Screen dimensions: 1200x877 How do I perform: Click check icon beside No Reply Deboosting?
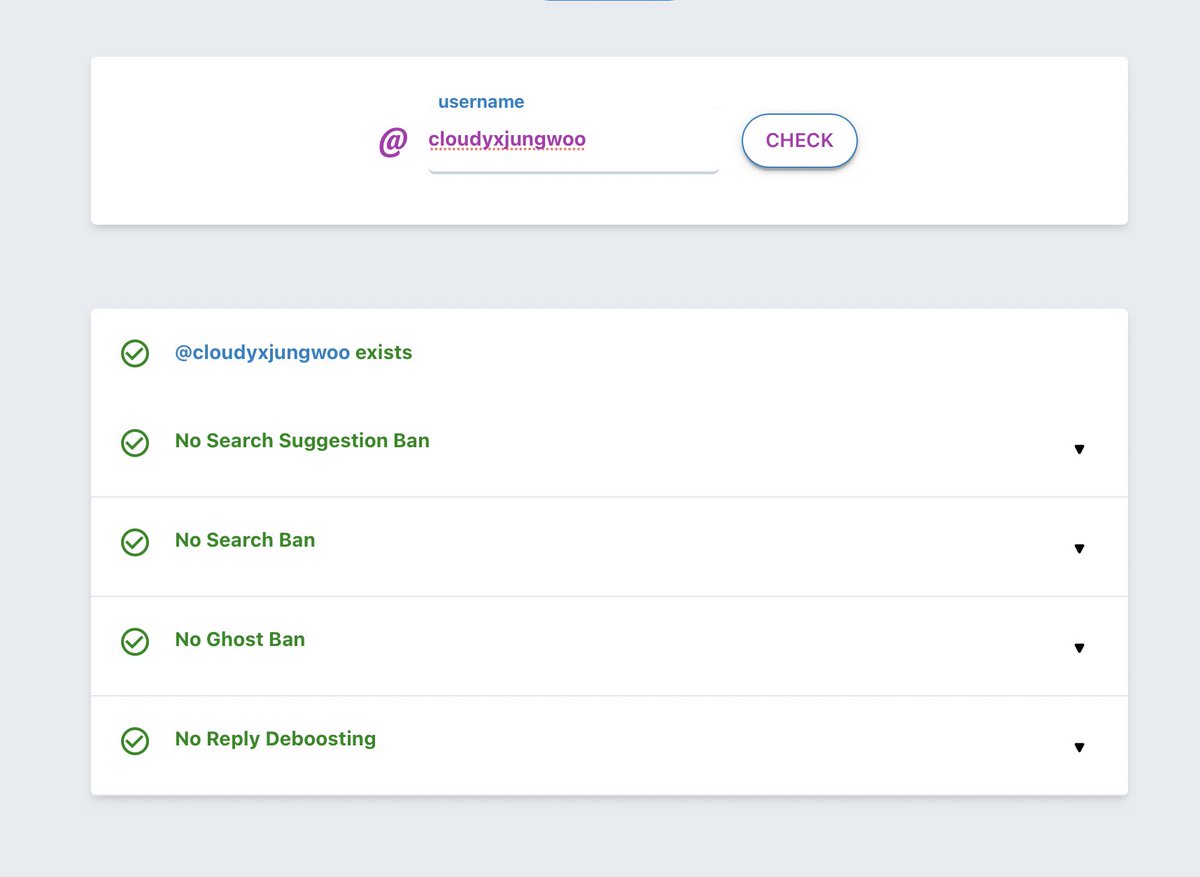click(x=135, y=741)
